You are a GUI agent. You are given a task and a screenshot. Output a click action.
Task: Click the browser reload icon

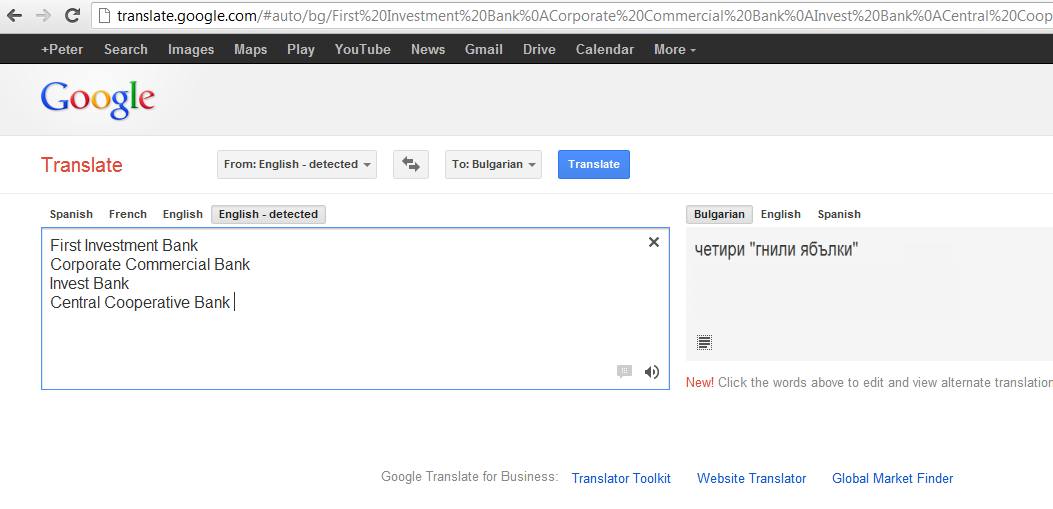[72, 15]
